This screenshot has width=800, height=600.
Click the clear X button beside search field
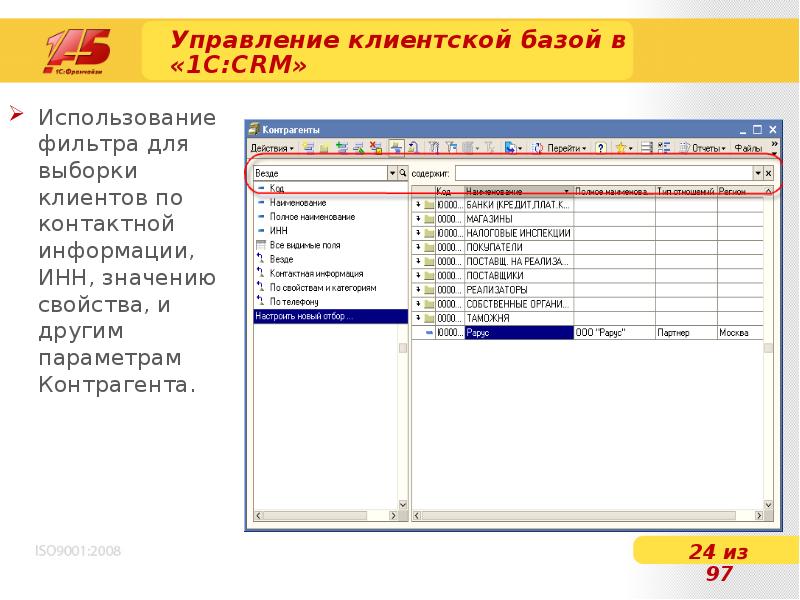point(768,173)
